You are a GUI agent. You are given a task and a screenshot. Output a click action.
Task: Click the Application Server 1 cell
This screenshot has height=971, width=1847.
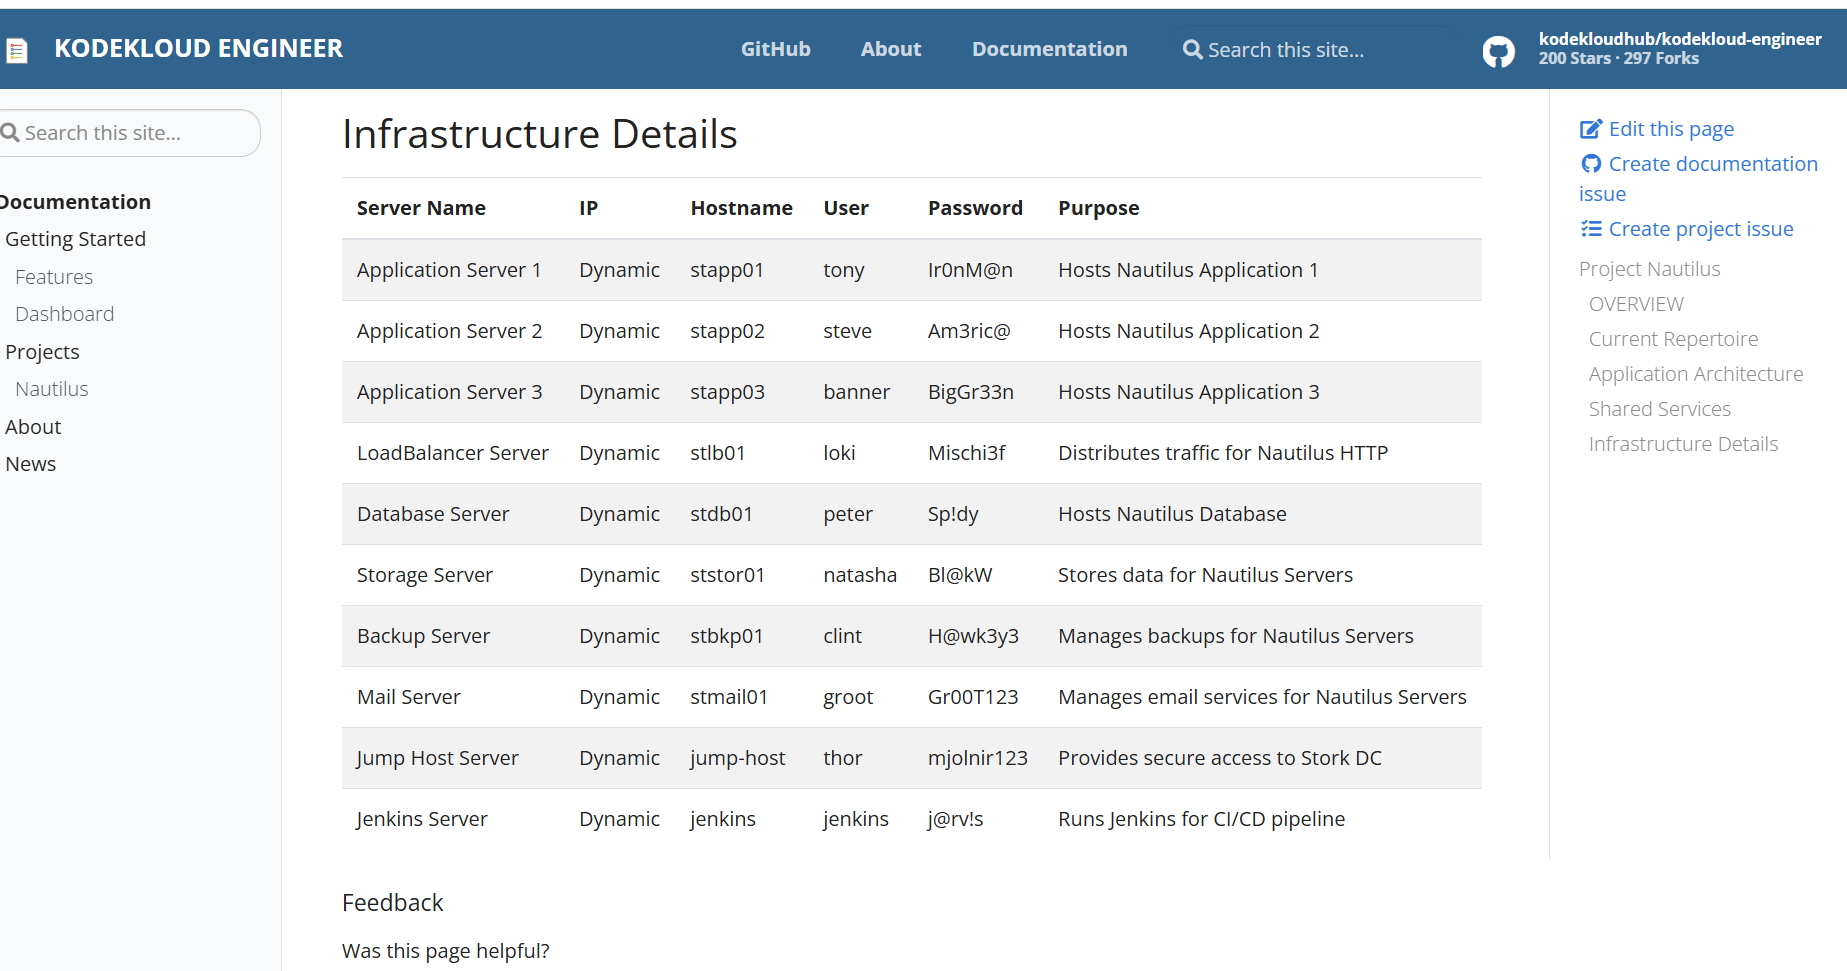449,270
